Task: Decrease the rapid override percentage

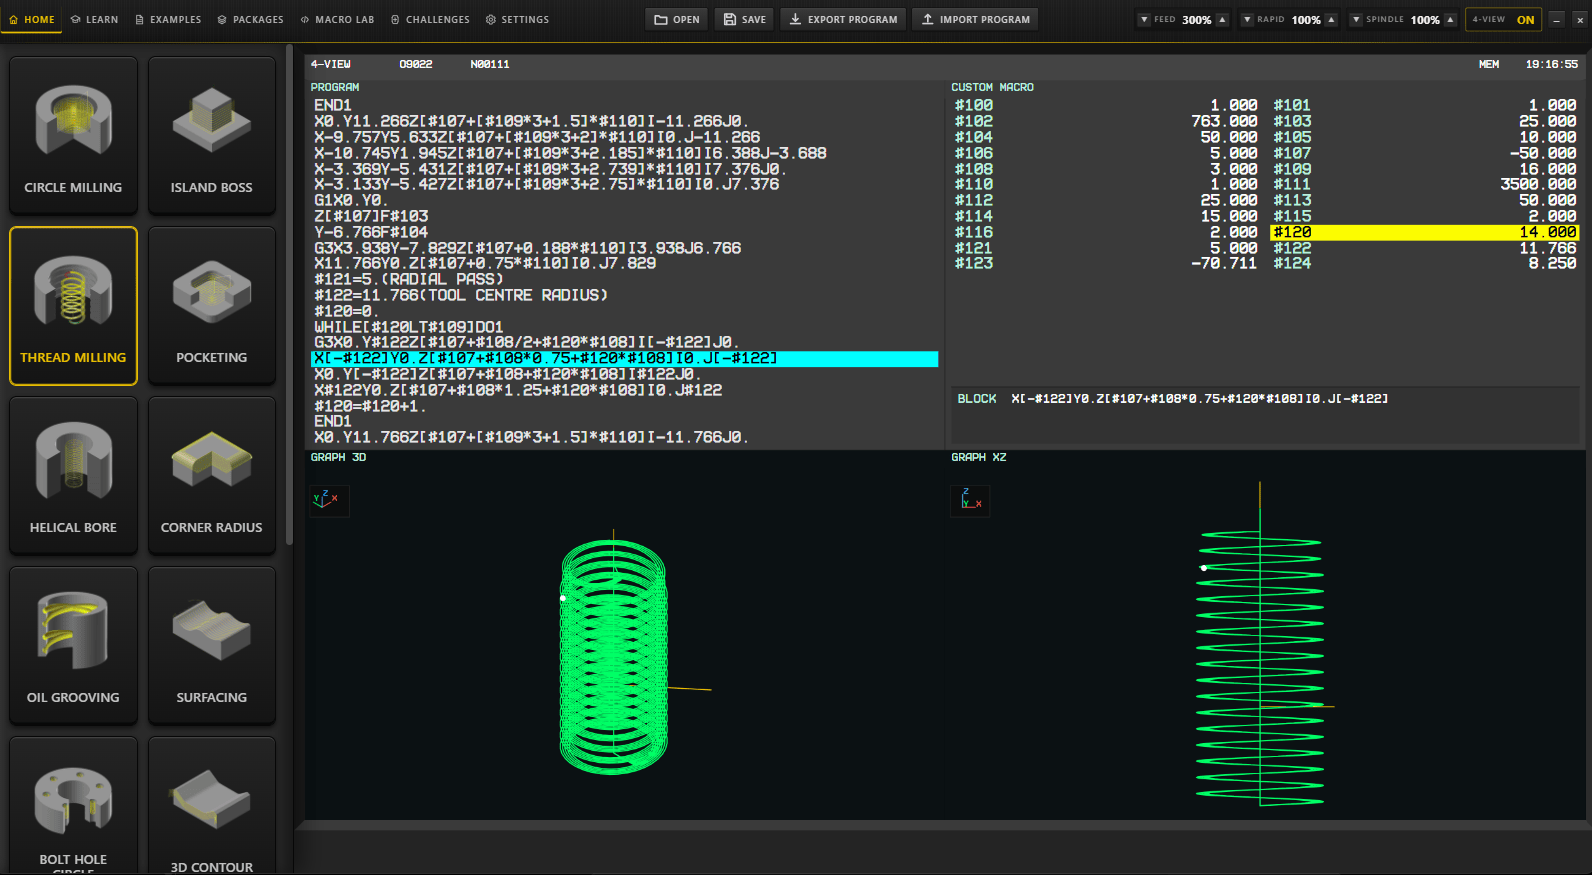Action: coord(1247,19)
